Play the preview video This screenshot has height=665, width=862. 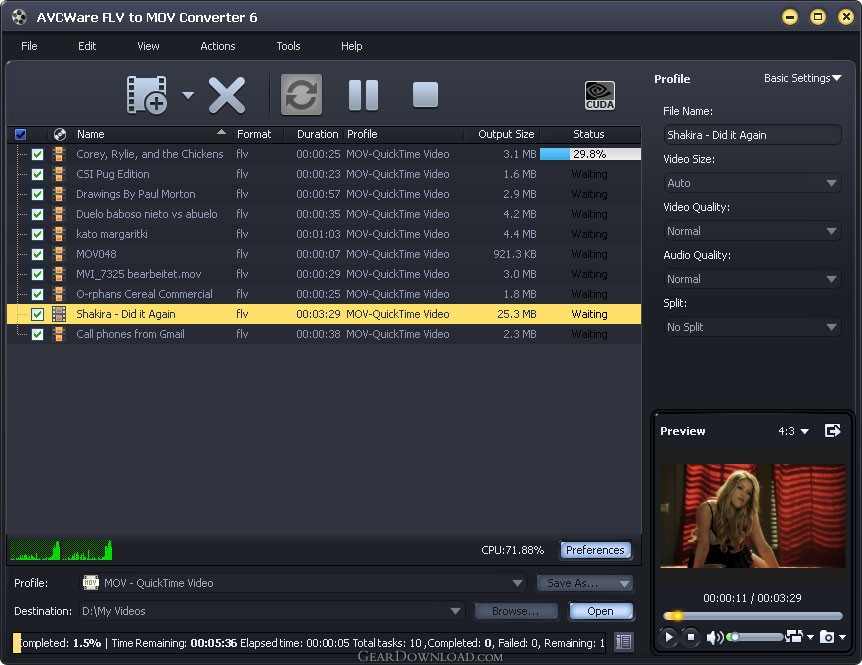668,637
